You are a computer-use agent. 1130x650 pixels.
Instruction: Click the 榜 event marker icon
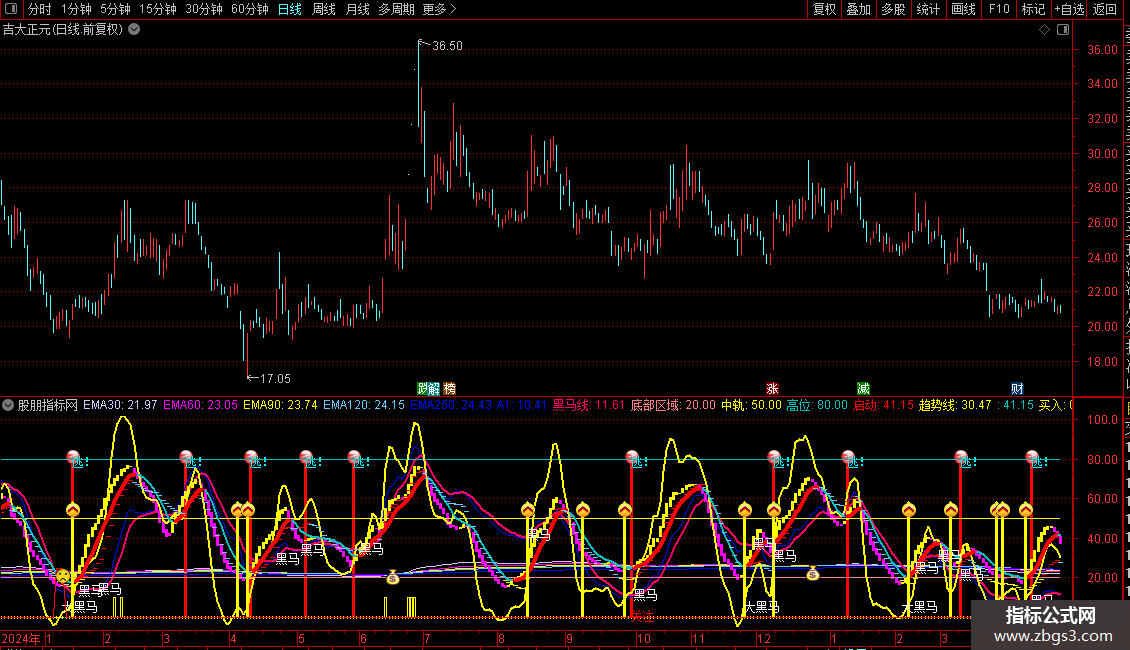[x=449, y=388]
